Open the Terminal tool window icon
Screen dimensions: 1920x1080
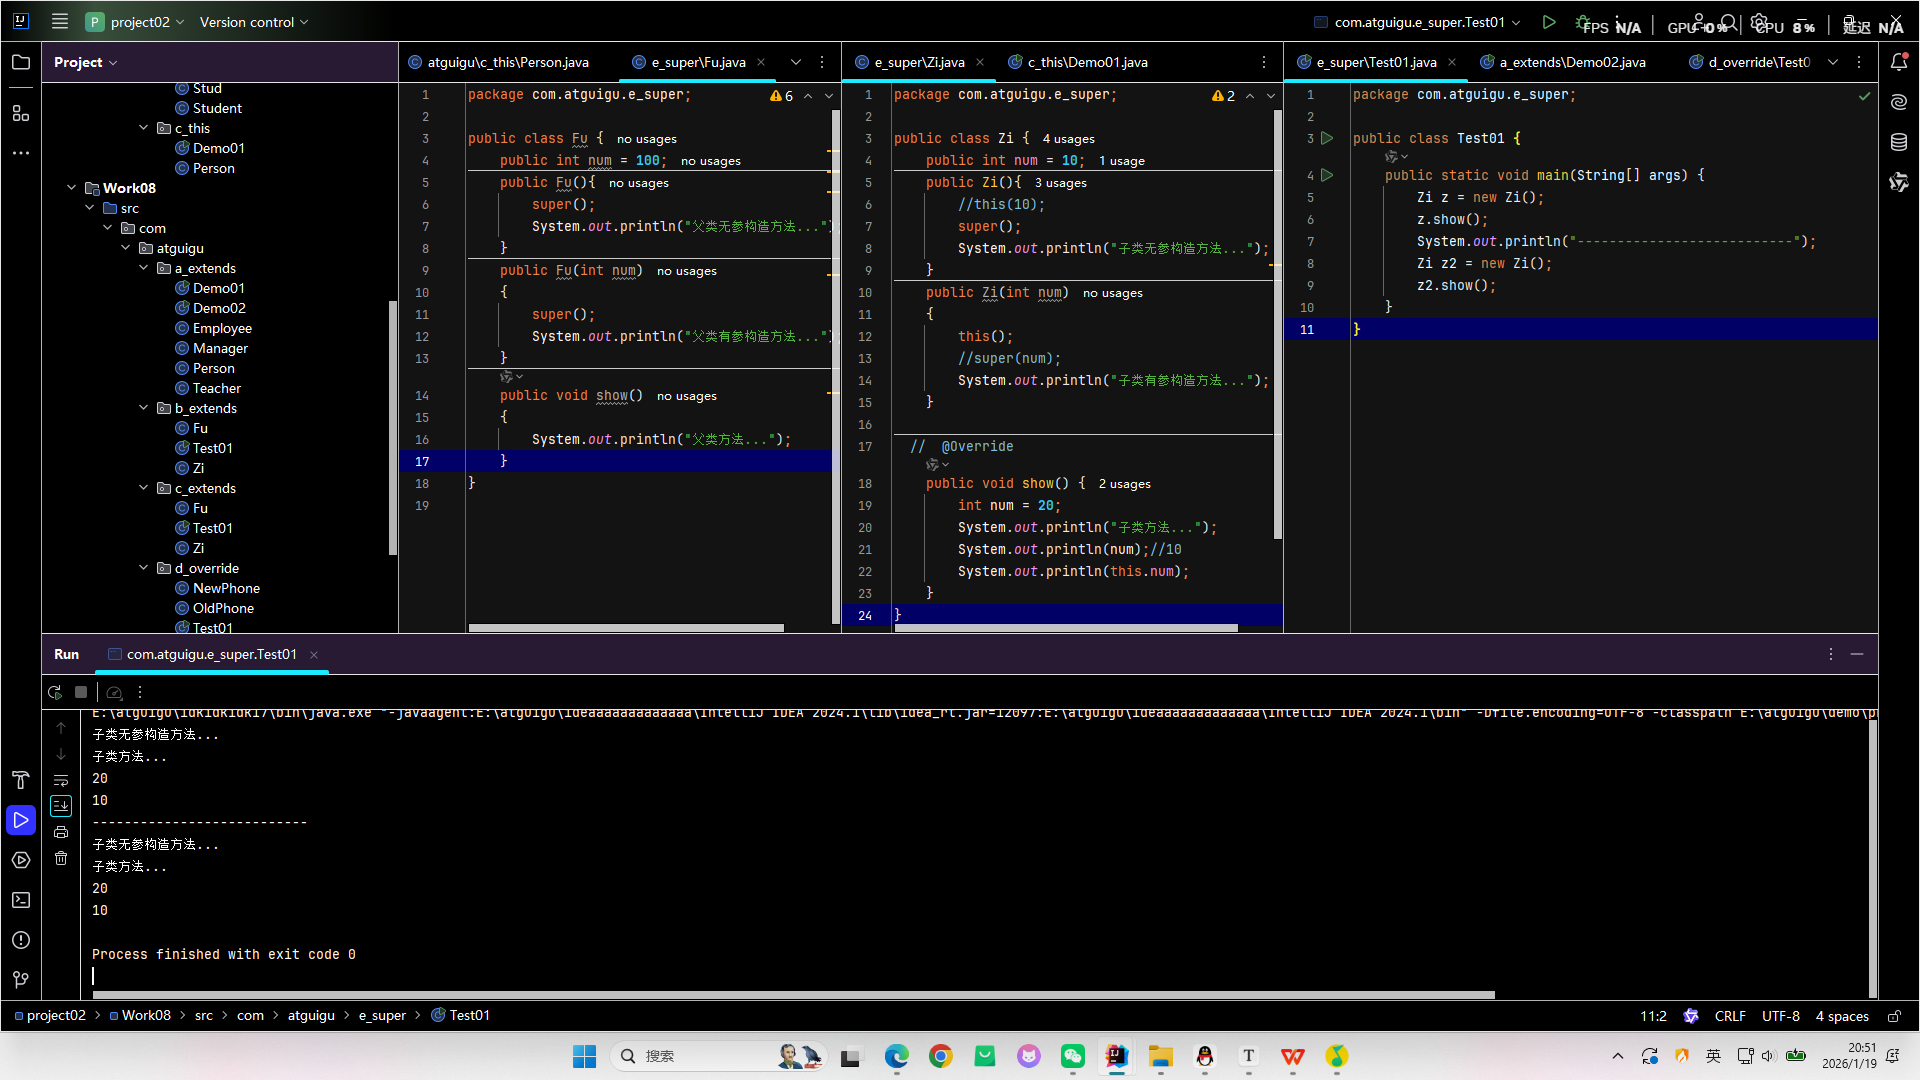(x=21, y=900)
